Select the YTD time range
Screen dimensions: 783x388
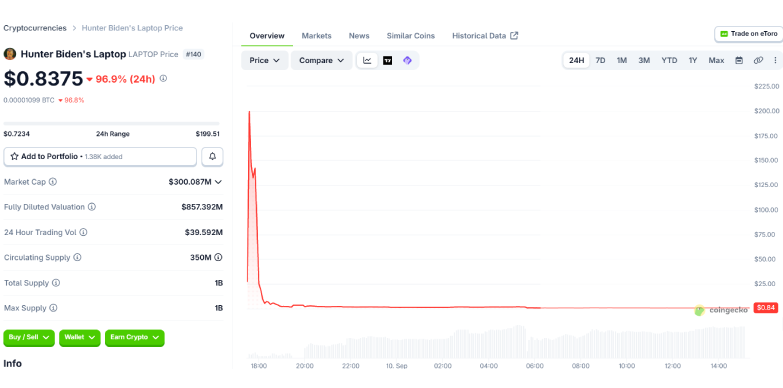pyautogui.click(x=669, y=60)
